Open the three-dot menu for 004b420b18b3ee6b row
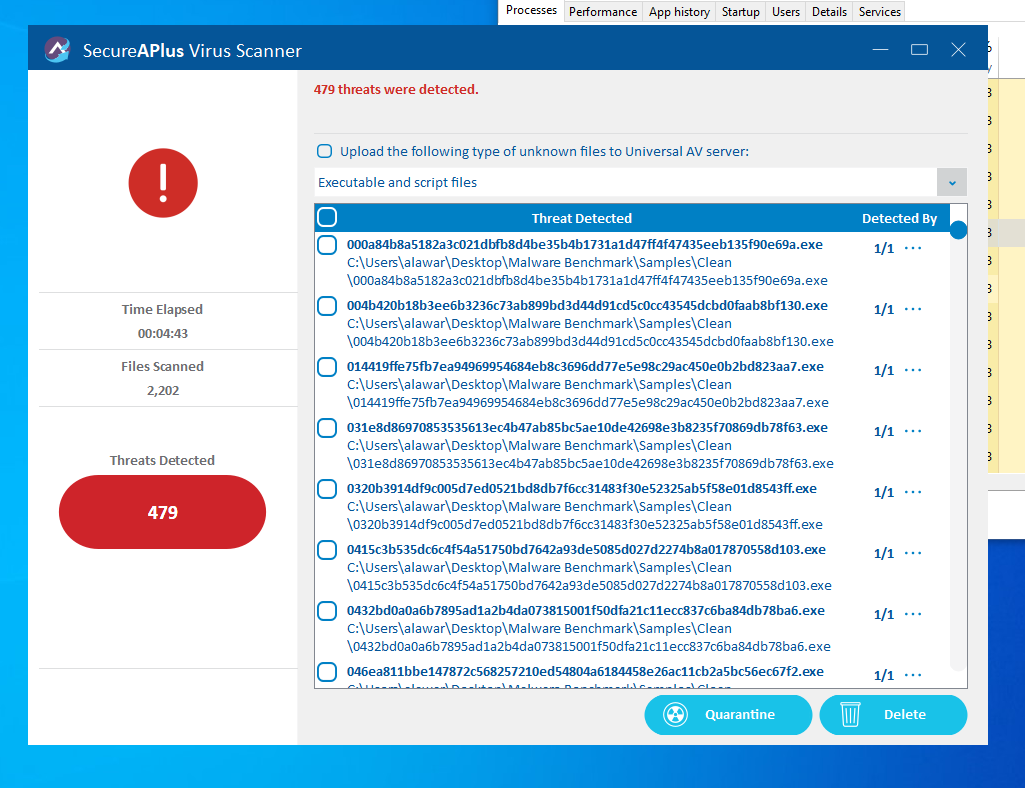Image resolution: width=1025 pixels, height=788 pixels. (913, 309)
